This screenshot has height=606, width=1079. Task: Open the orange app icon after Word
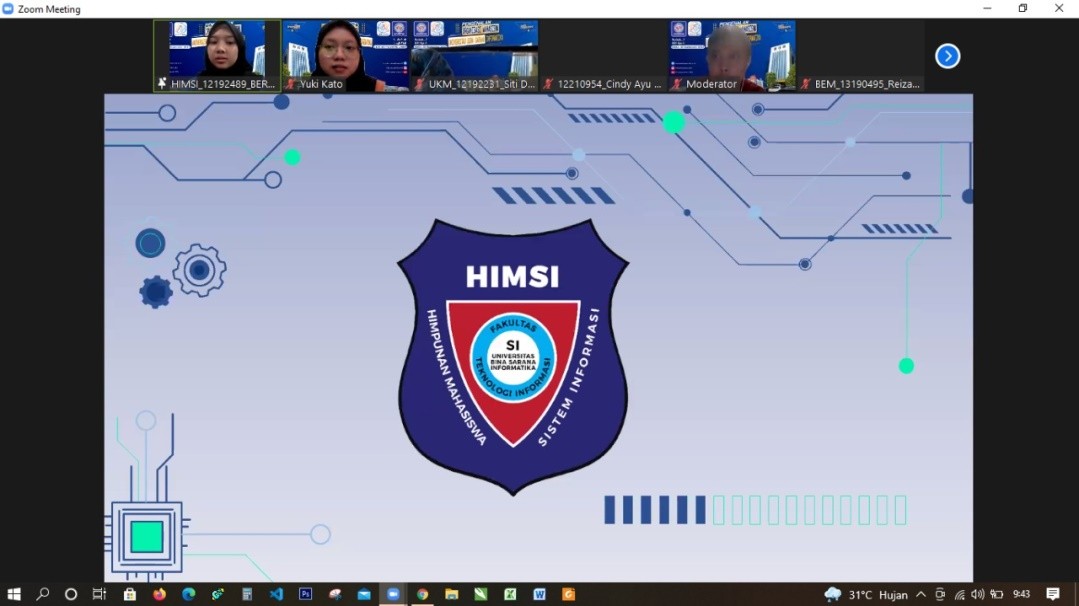pos(568,594)
